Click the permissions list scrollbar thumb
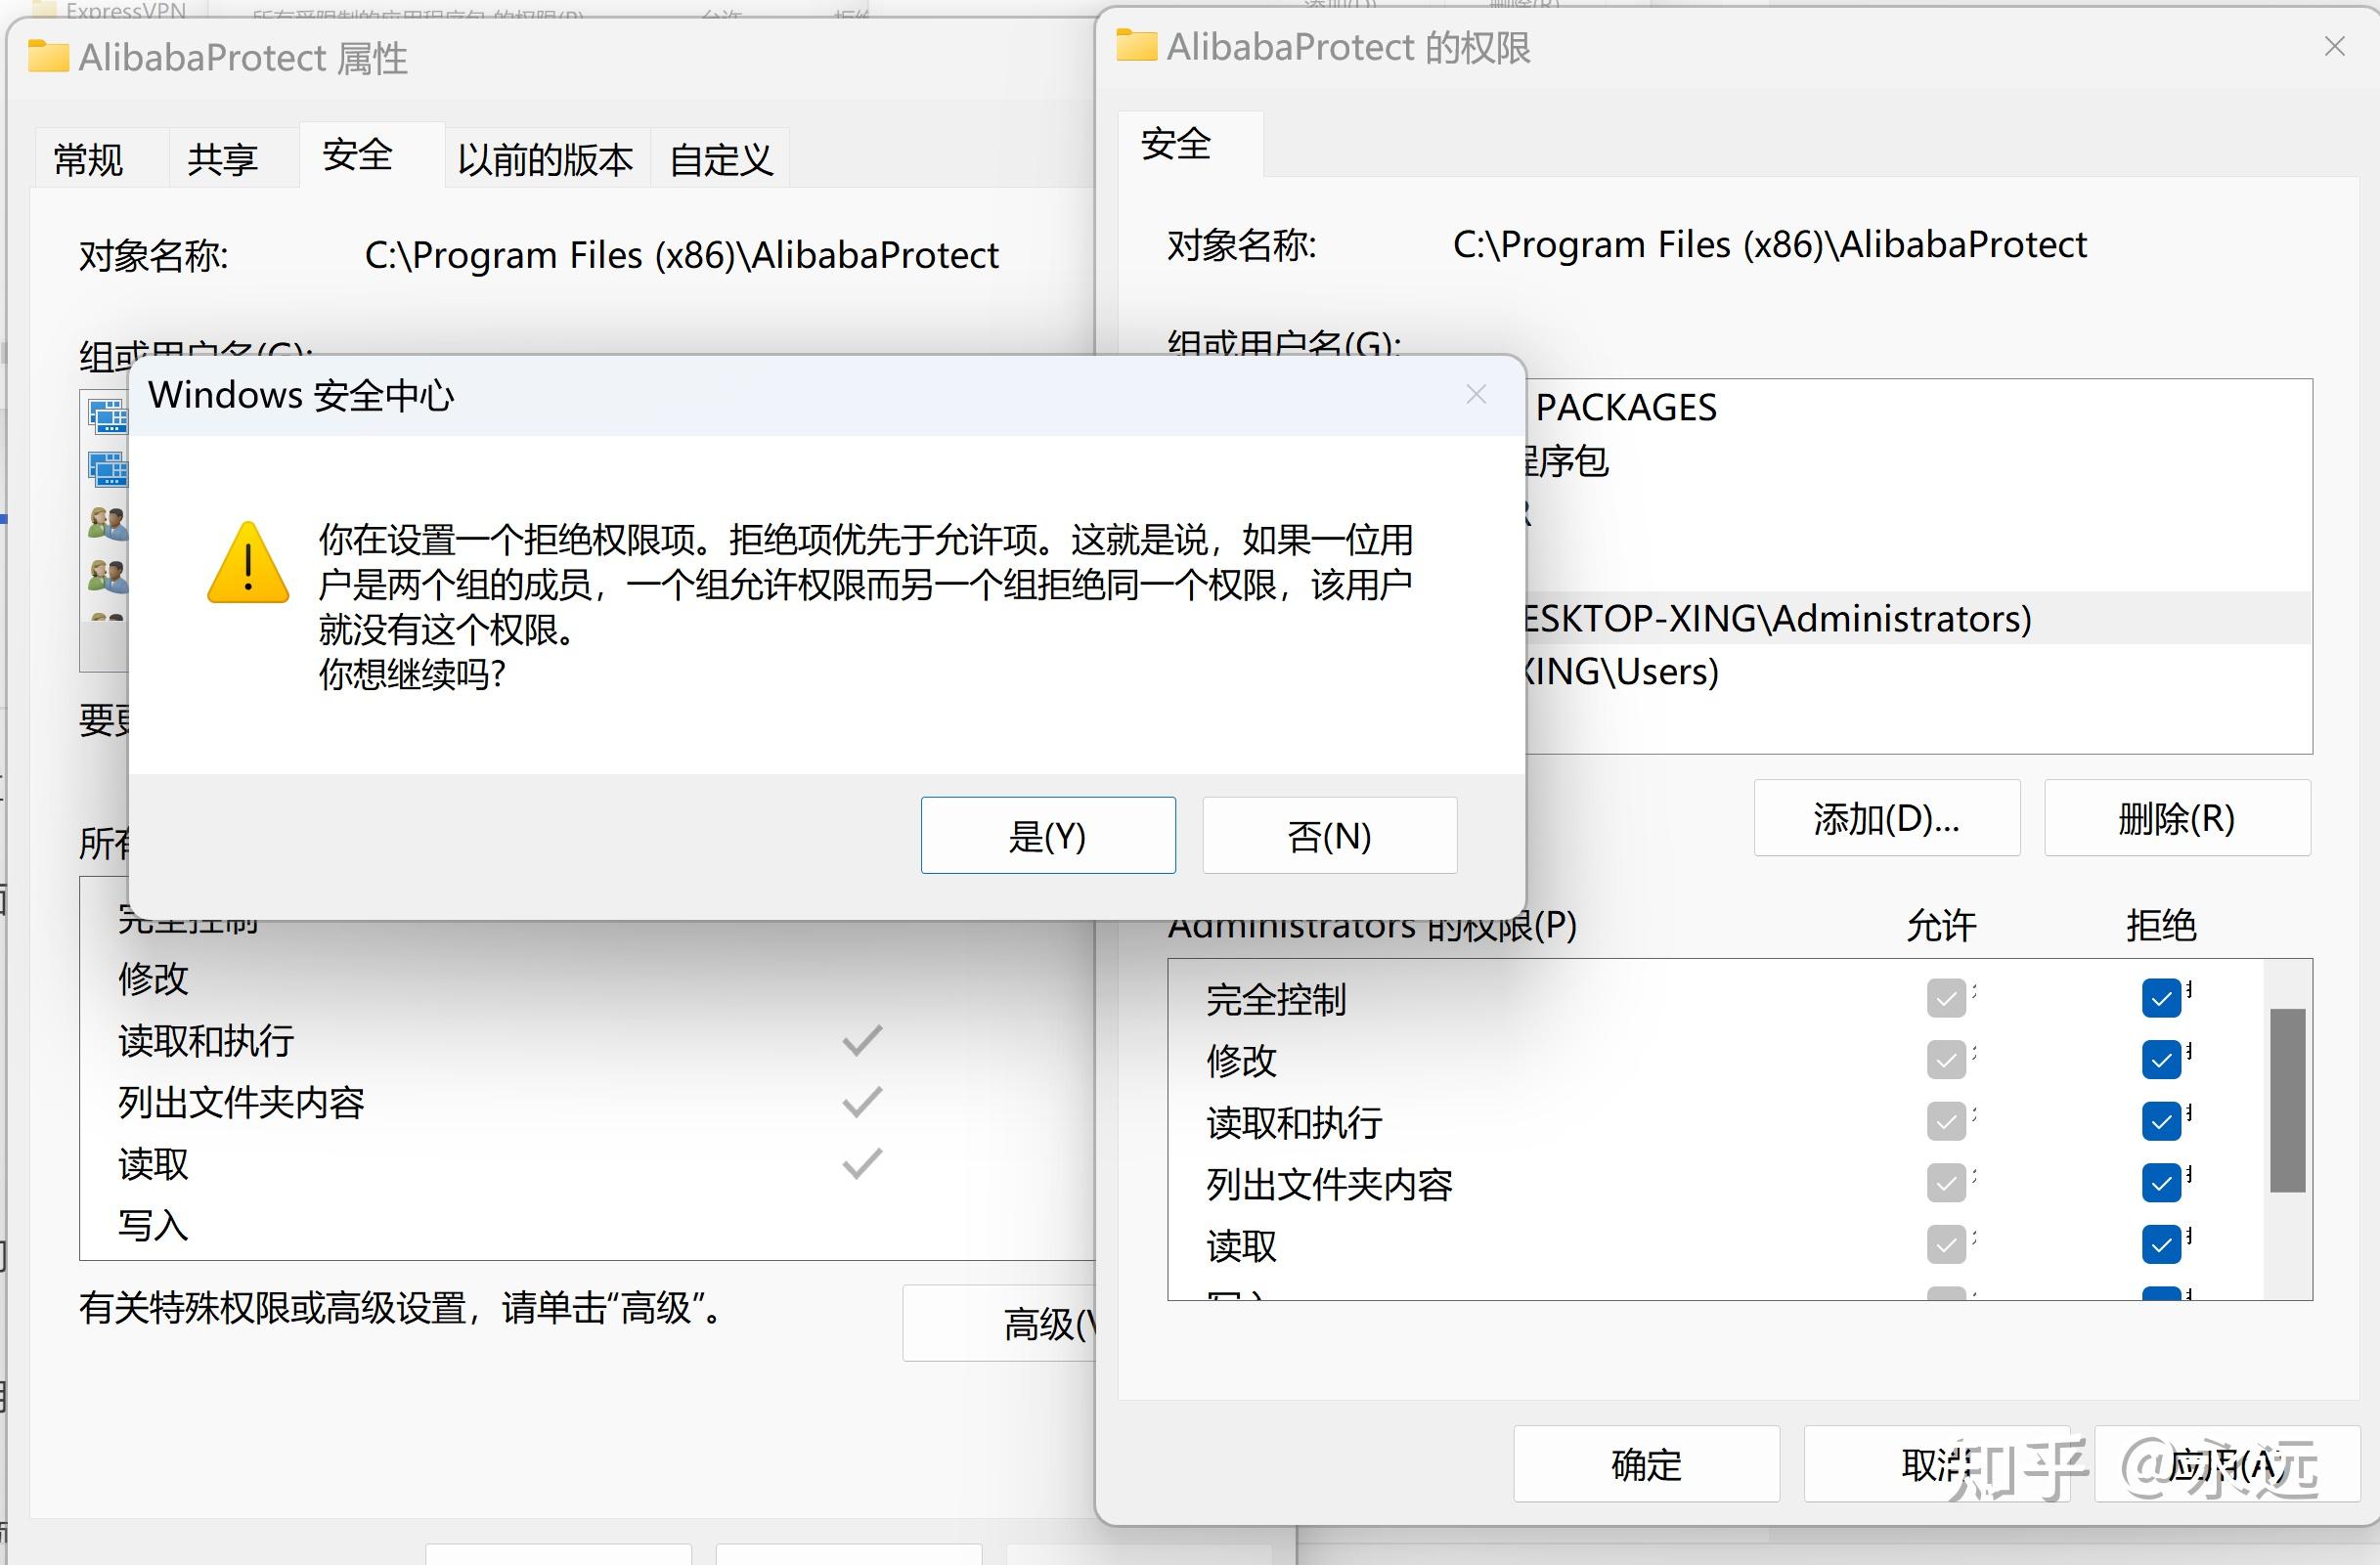Image resolution: width=2380 pixels, height=1565 pixels. coord(2287,1100)
